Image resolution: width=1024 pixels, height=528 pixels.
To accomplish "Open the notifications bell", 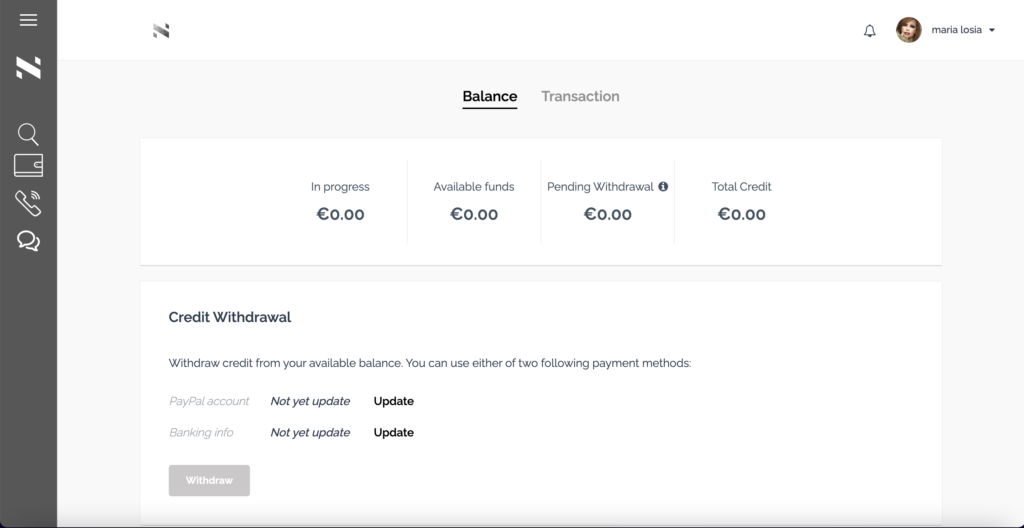I will tap(870, 31).
